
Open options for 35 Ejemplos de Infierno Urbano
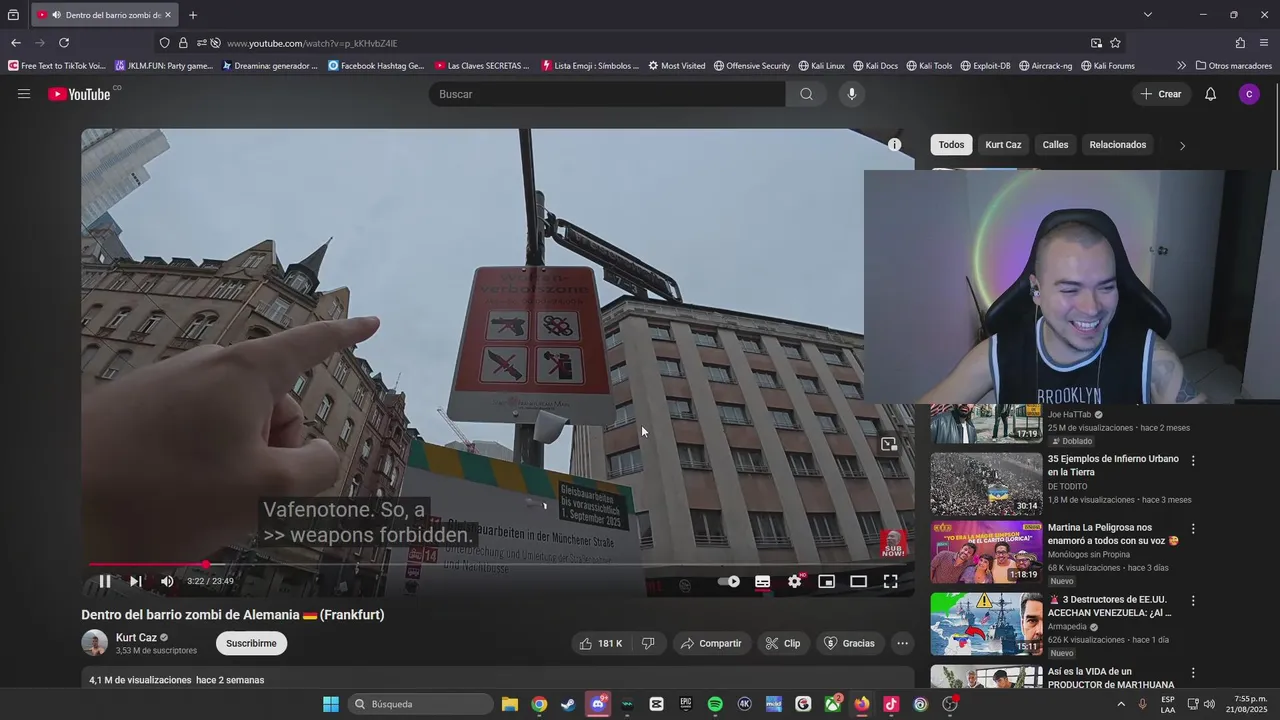coord(1192,461)
